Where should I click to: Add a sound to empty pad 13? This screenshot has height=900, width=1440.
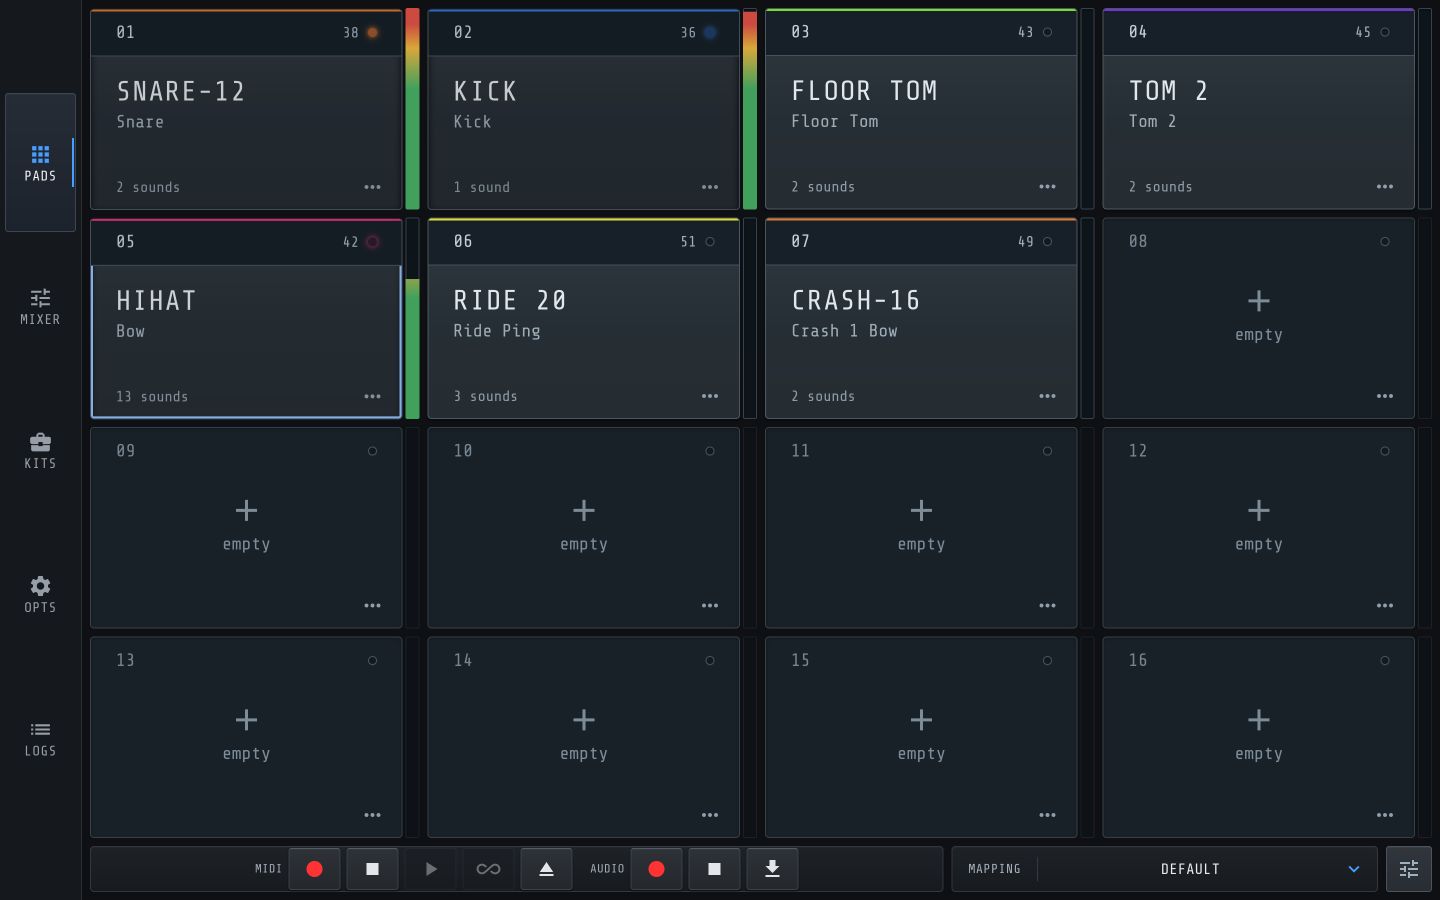pos(246,720)
